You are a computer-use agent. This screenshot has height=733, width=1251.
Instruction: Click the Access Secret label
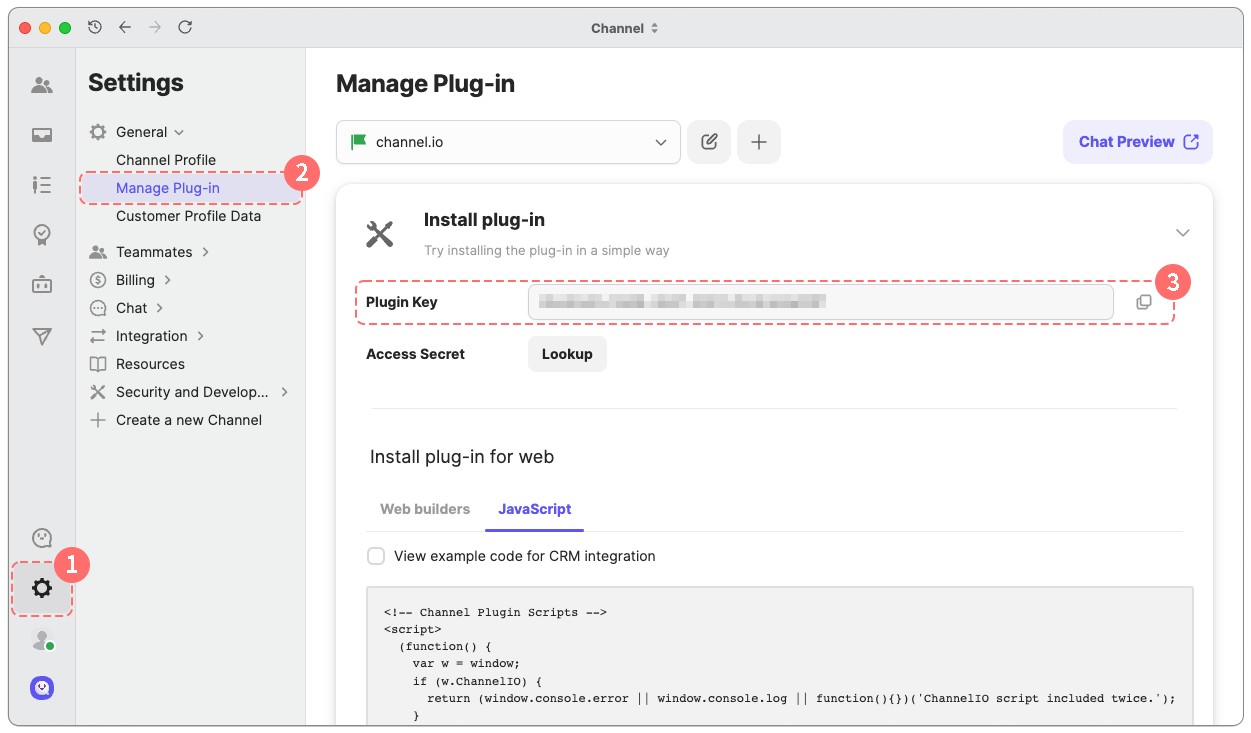tap(415, 354)
